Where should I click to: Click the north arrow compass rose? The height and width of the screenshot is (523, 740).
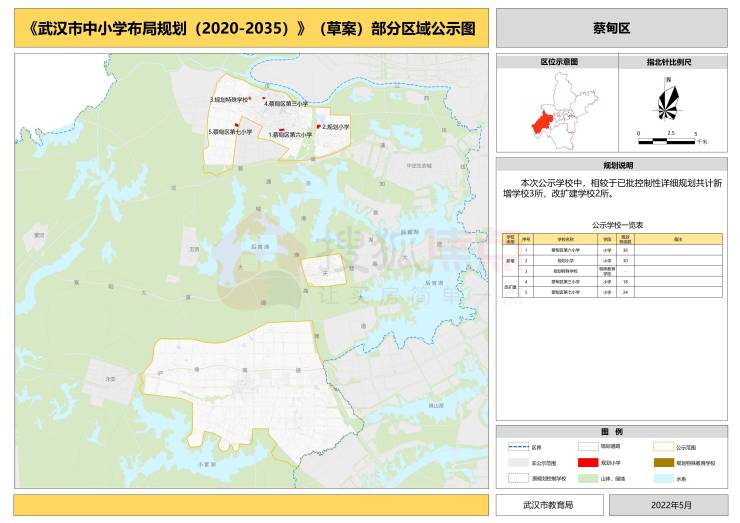click(x=667, y=101)
